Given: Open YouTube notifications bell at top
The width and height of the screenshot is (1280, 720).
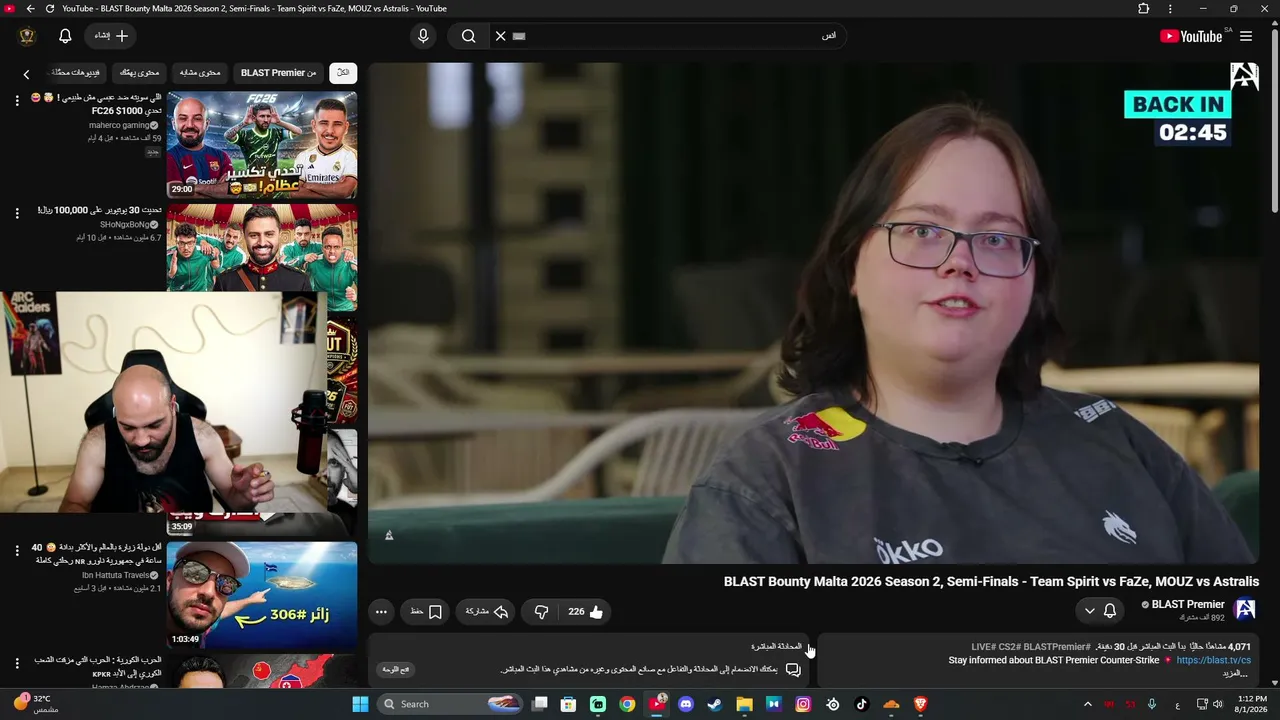Looking at the screenshot, I should tap(65, 36).
